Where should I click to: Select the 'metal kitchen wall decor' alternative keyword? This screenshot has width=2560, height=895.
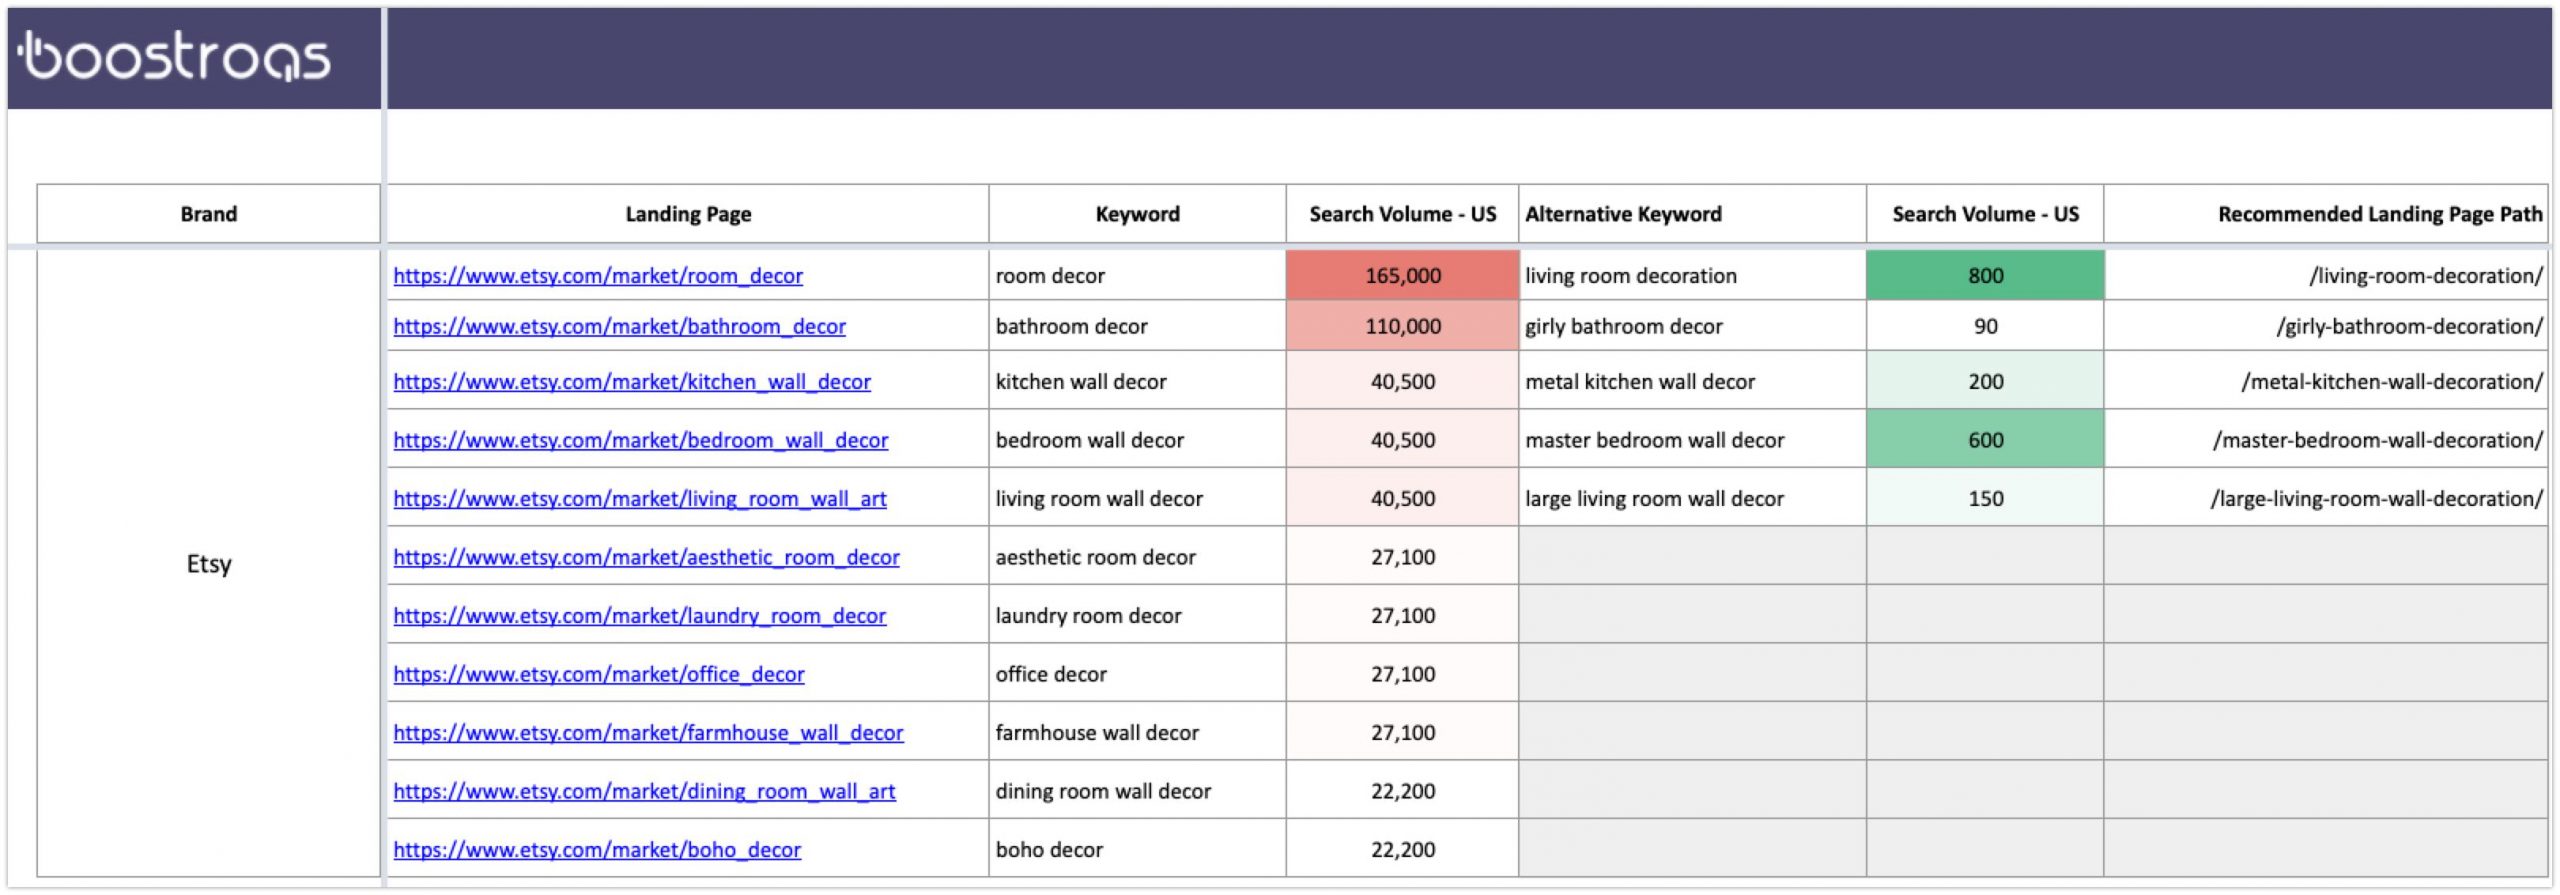click(x=1692, y=382)
